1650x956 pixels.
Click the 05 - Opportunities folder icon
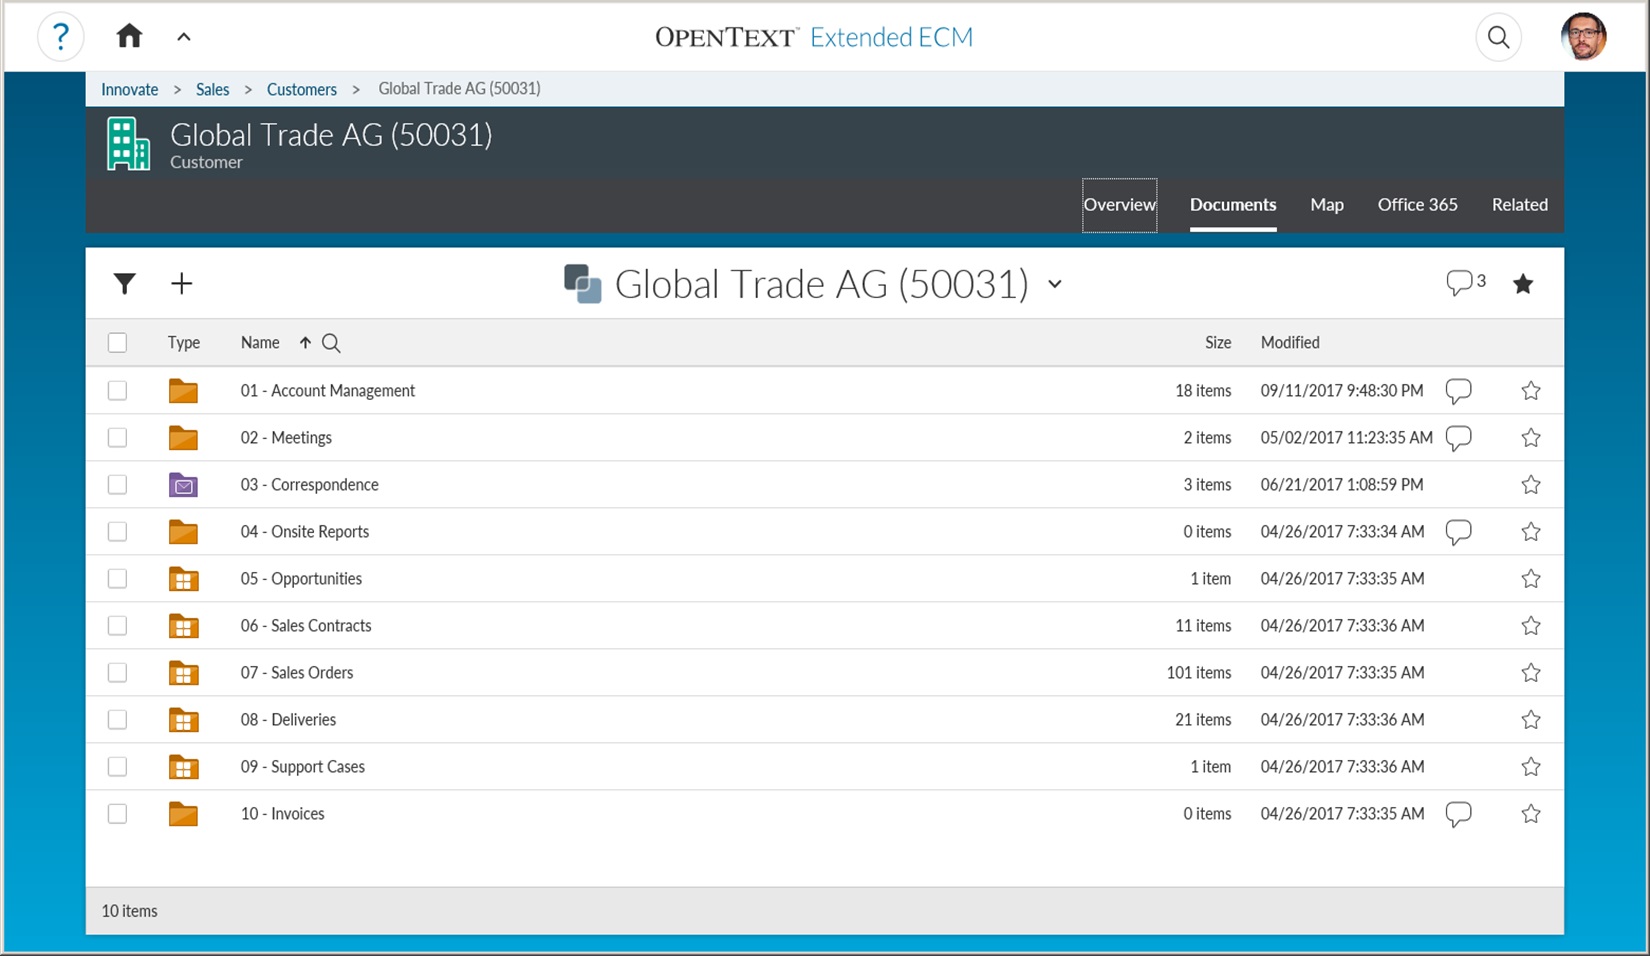183,579
